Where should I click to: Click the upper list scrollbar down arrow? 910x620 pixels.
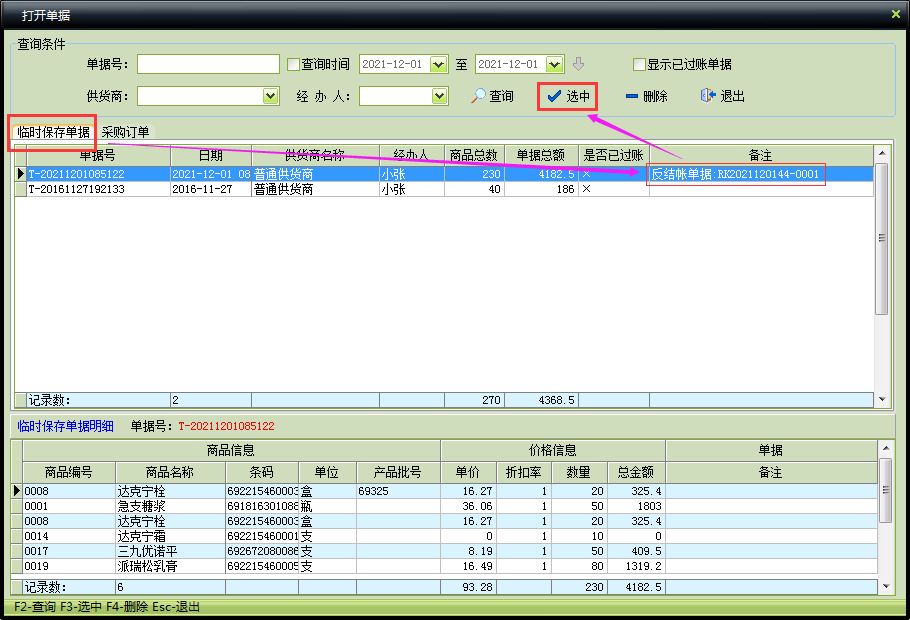point(882,399)
